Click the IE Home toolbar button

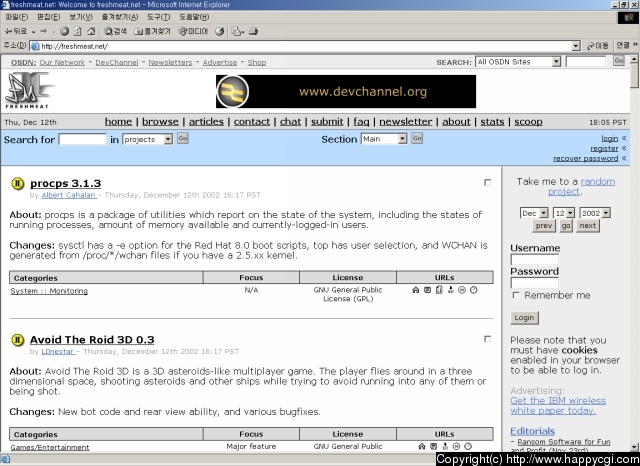(x=91, y=31)
